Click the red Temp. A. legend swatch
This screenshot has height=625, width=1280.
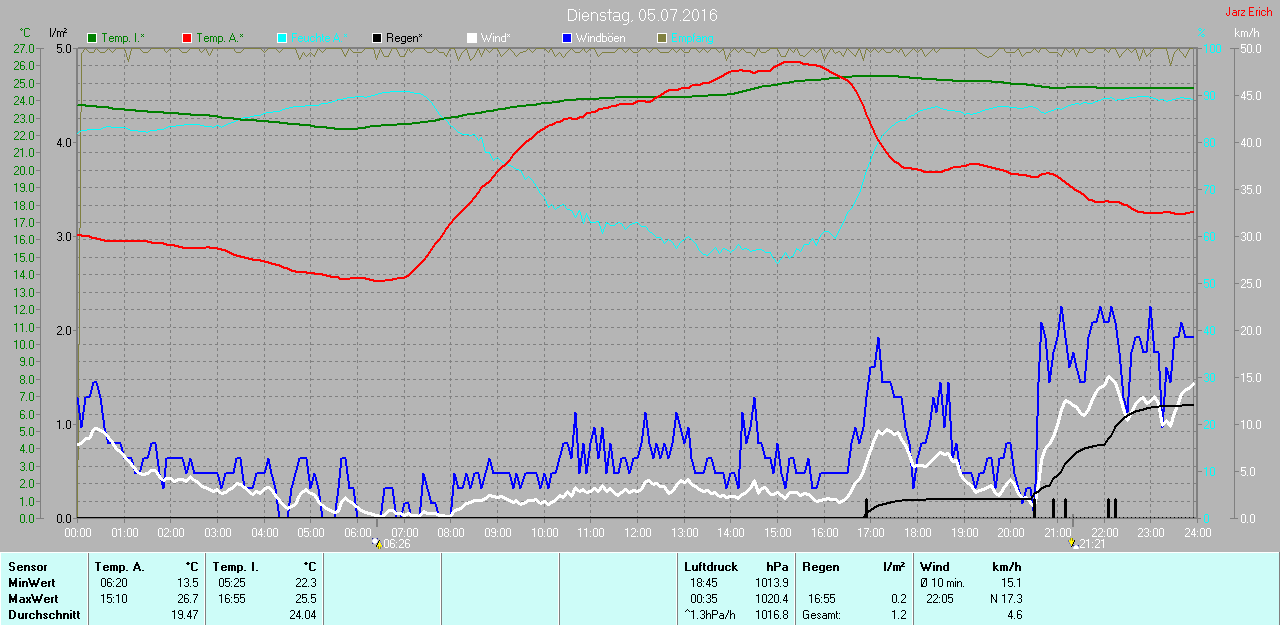click(187, 38)
